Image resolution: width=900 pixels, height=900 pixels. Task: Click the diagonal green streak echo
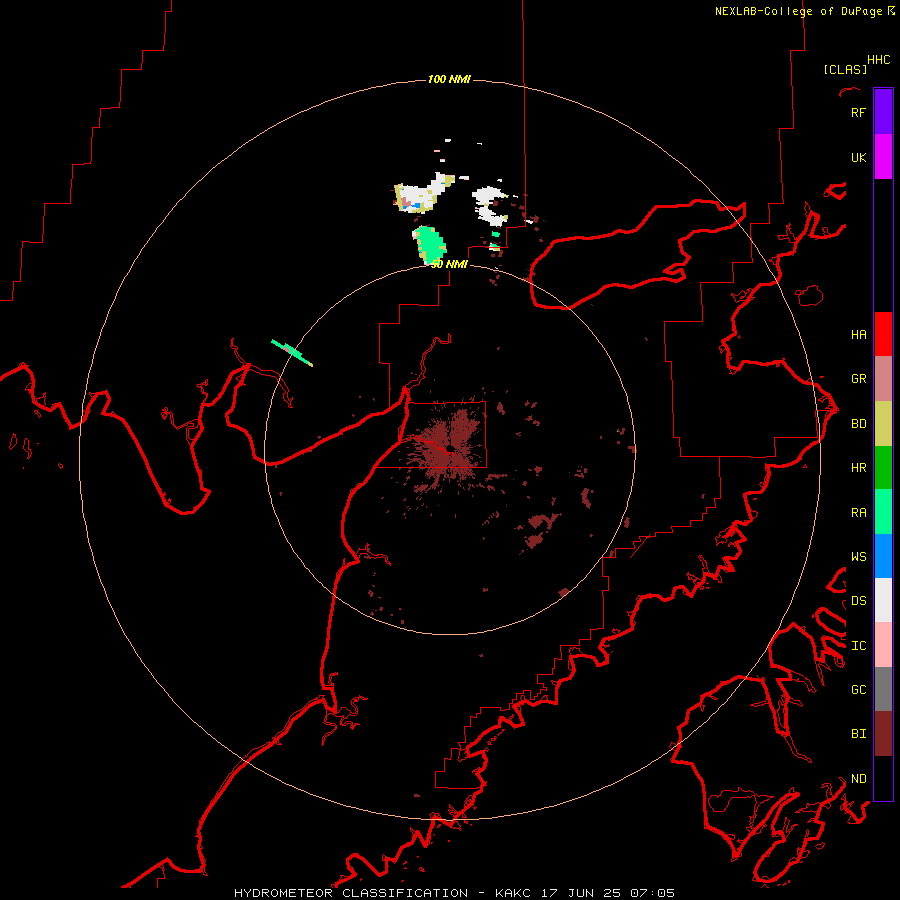[x=292, y=352]
